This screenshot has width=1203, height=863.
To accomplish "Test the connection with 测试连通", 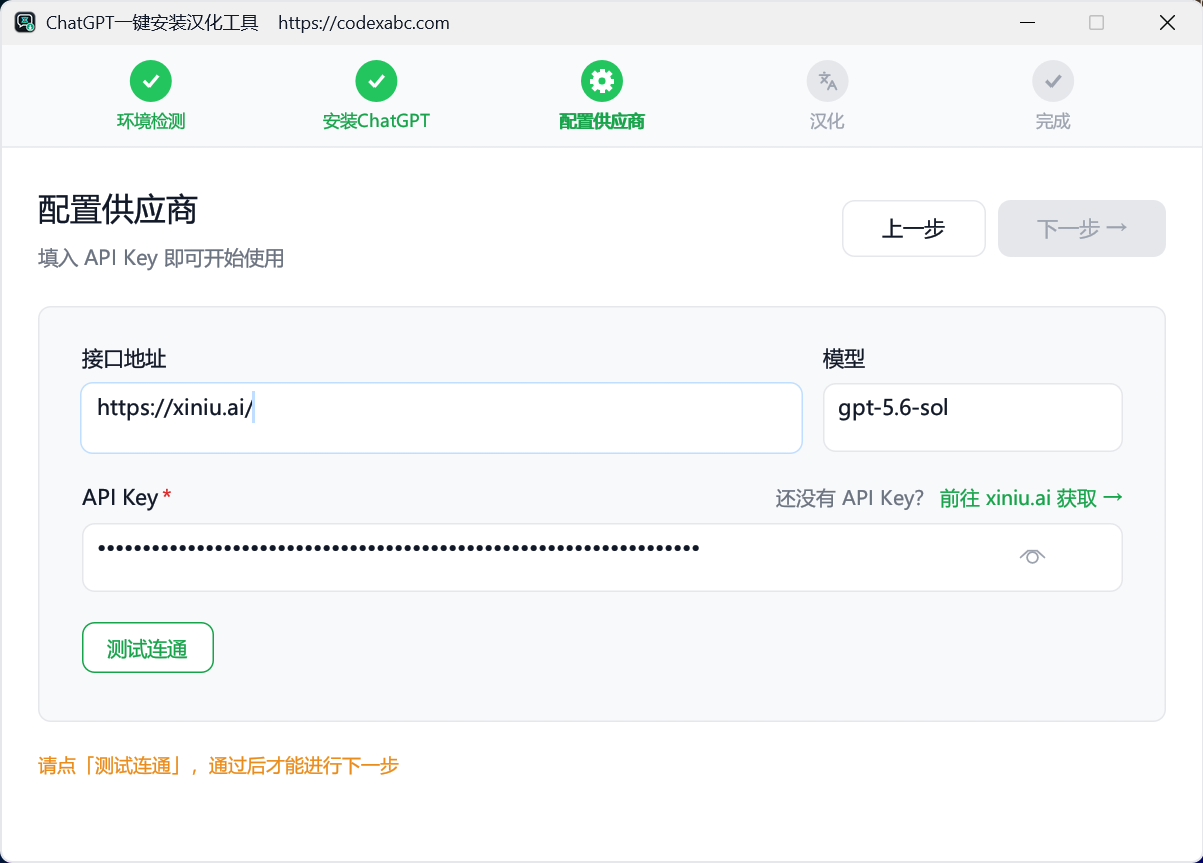I will click(x=148, y=648).
